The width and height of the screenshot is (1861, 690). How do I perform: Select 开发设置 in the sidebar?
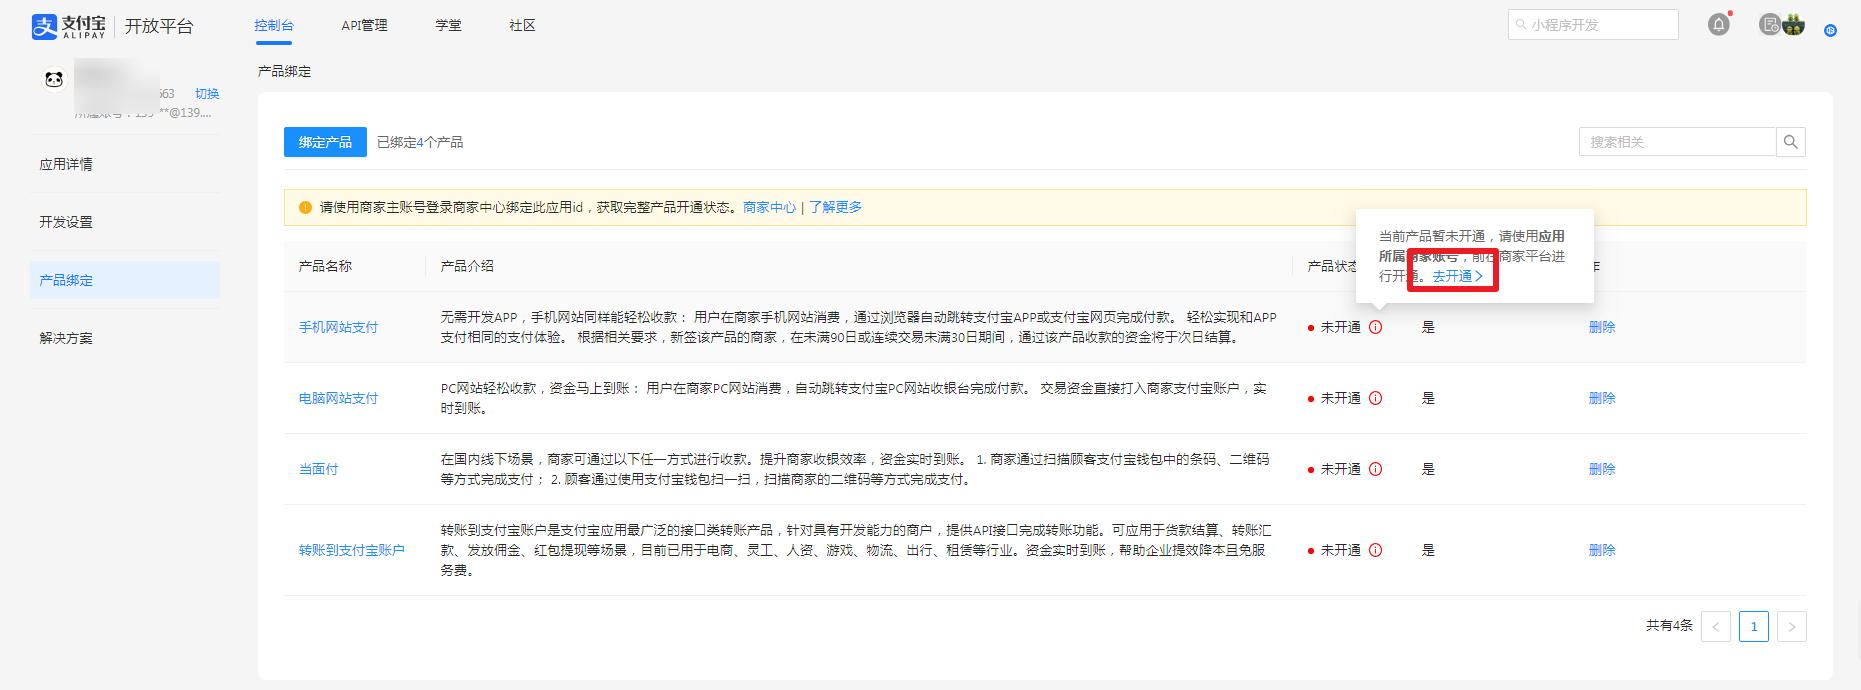click(x=125, y=222)
